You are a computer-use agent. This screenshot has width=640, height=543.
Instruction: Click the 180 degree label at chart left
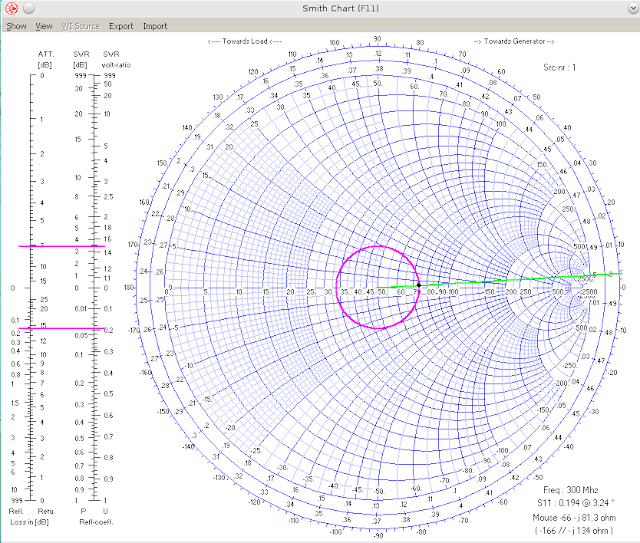tap(129, 287)
